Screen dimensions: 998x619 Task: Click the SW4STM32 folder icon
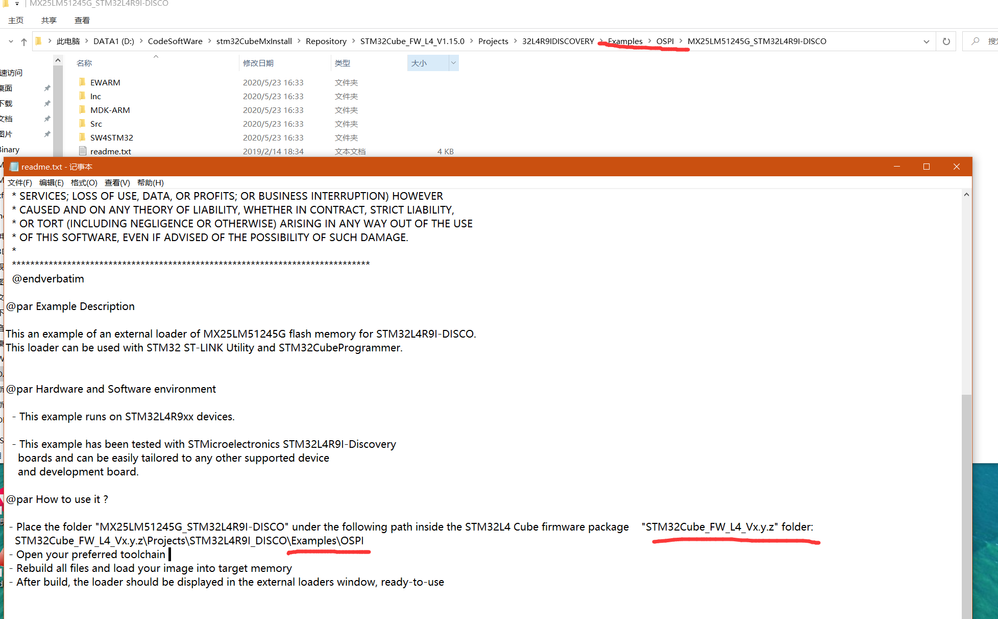tap(82, 137)
